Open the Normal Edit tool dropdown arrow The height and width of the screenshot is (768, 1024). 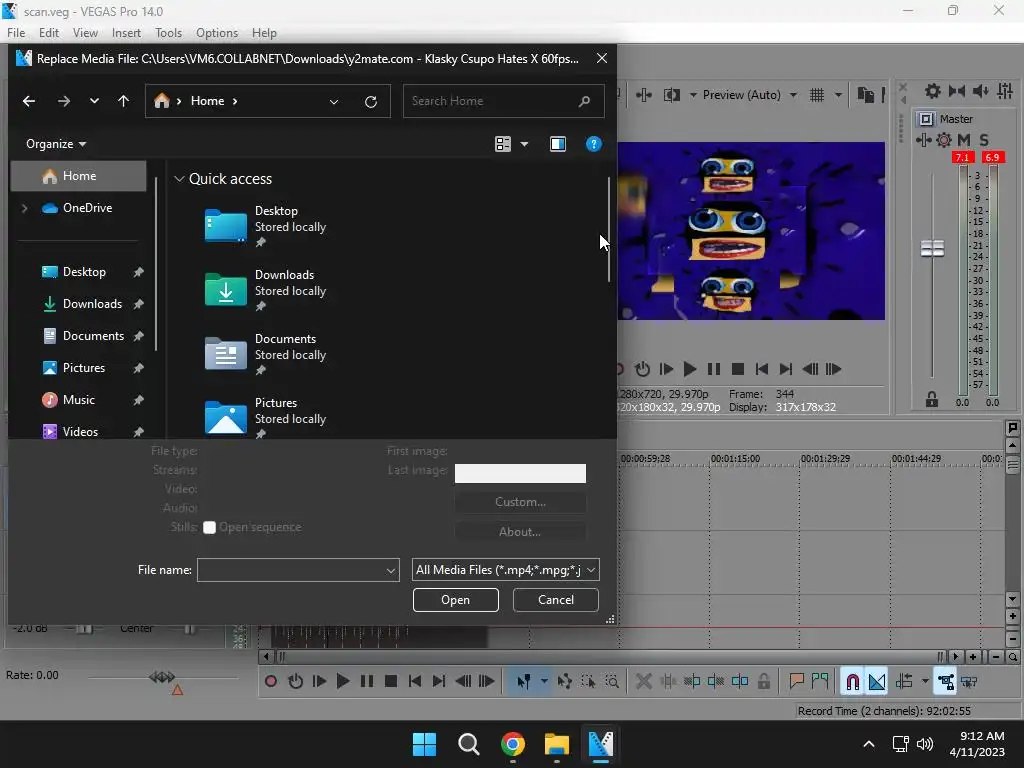(x=544, y=682)
